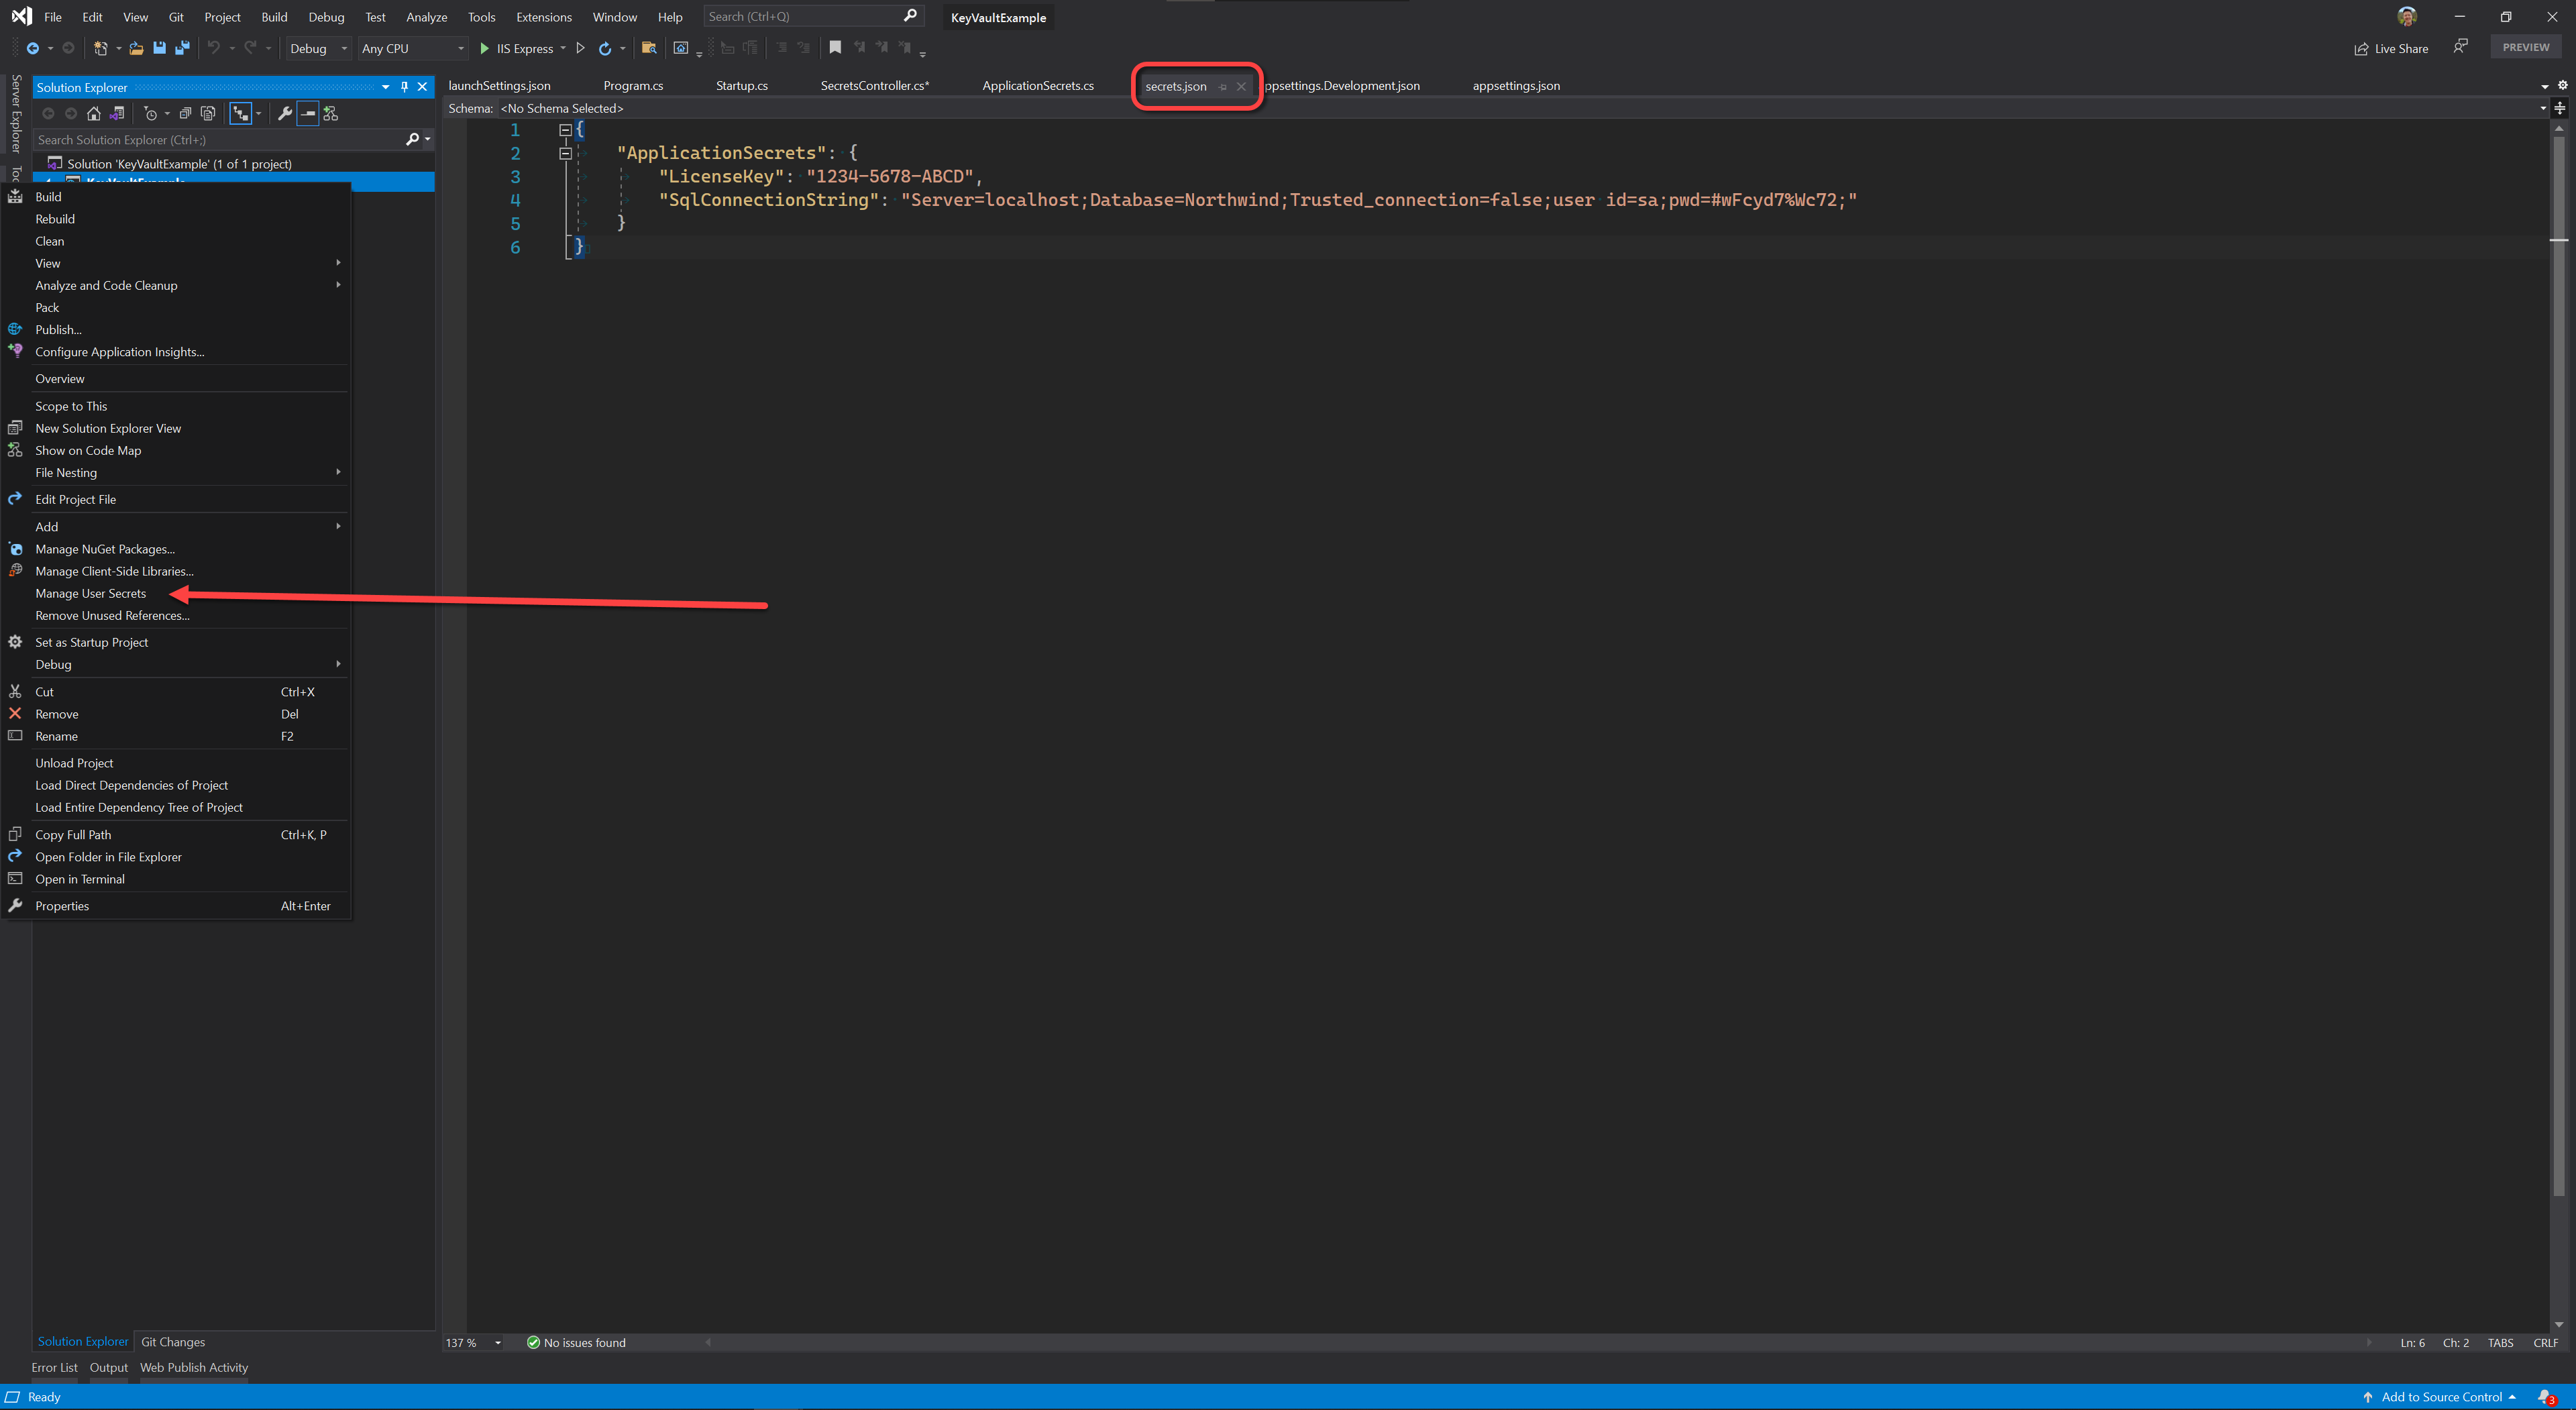Click the Live Share icon

(x=2361, y=48)
